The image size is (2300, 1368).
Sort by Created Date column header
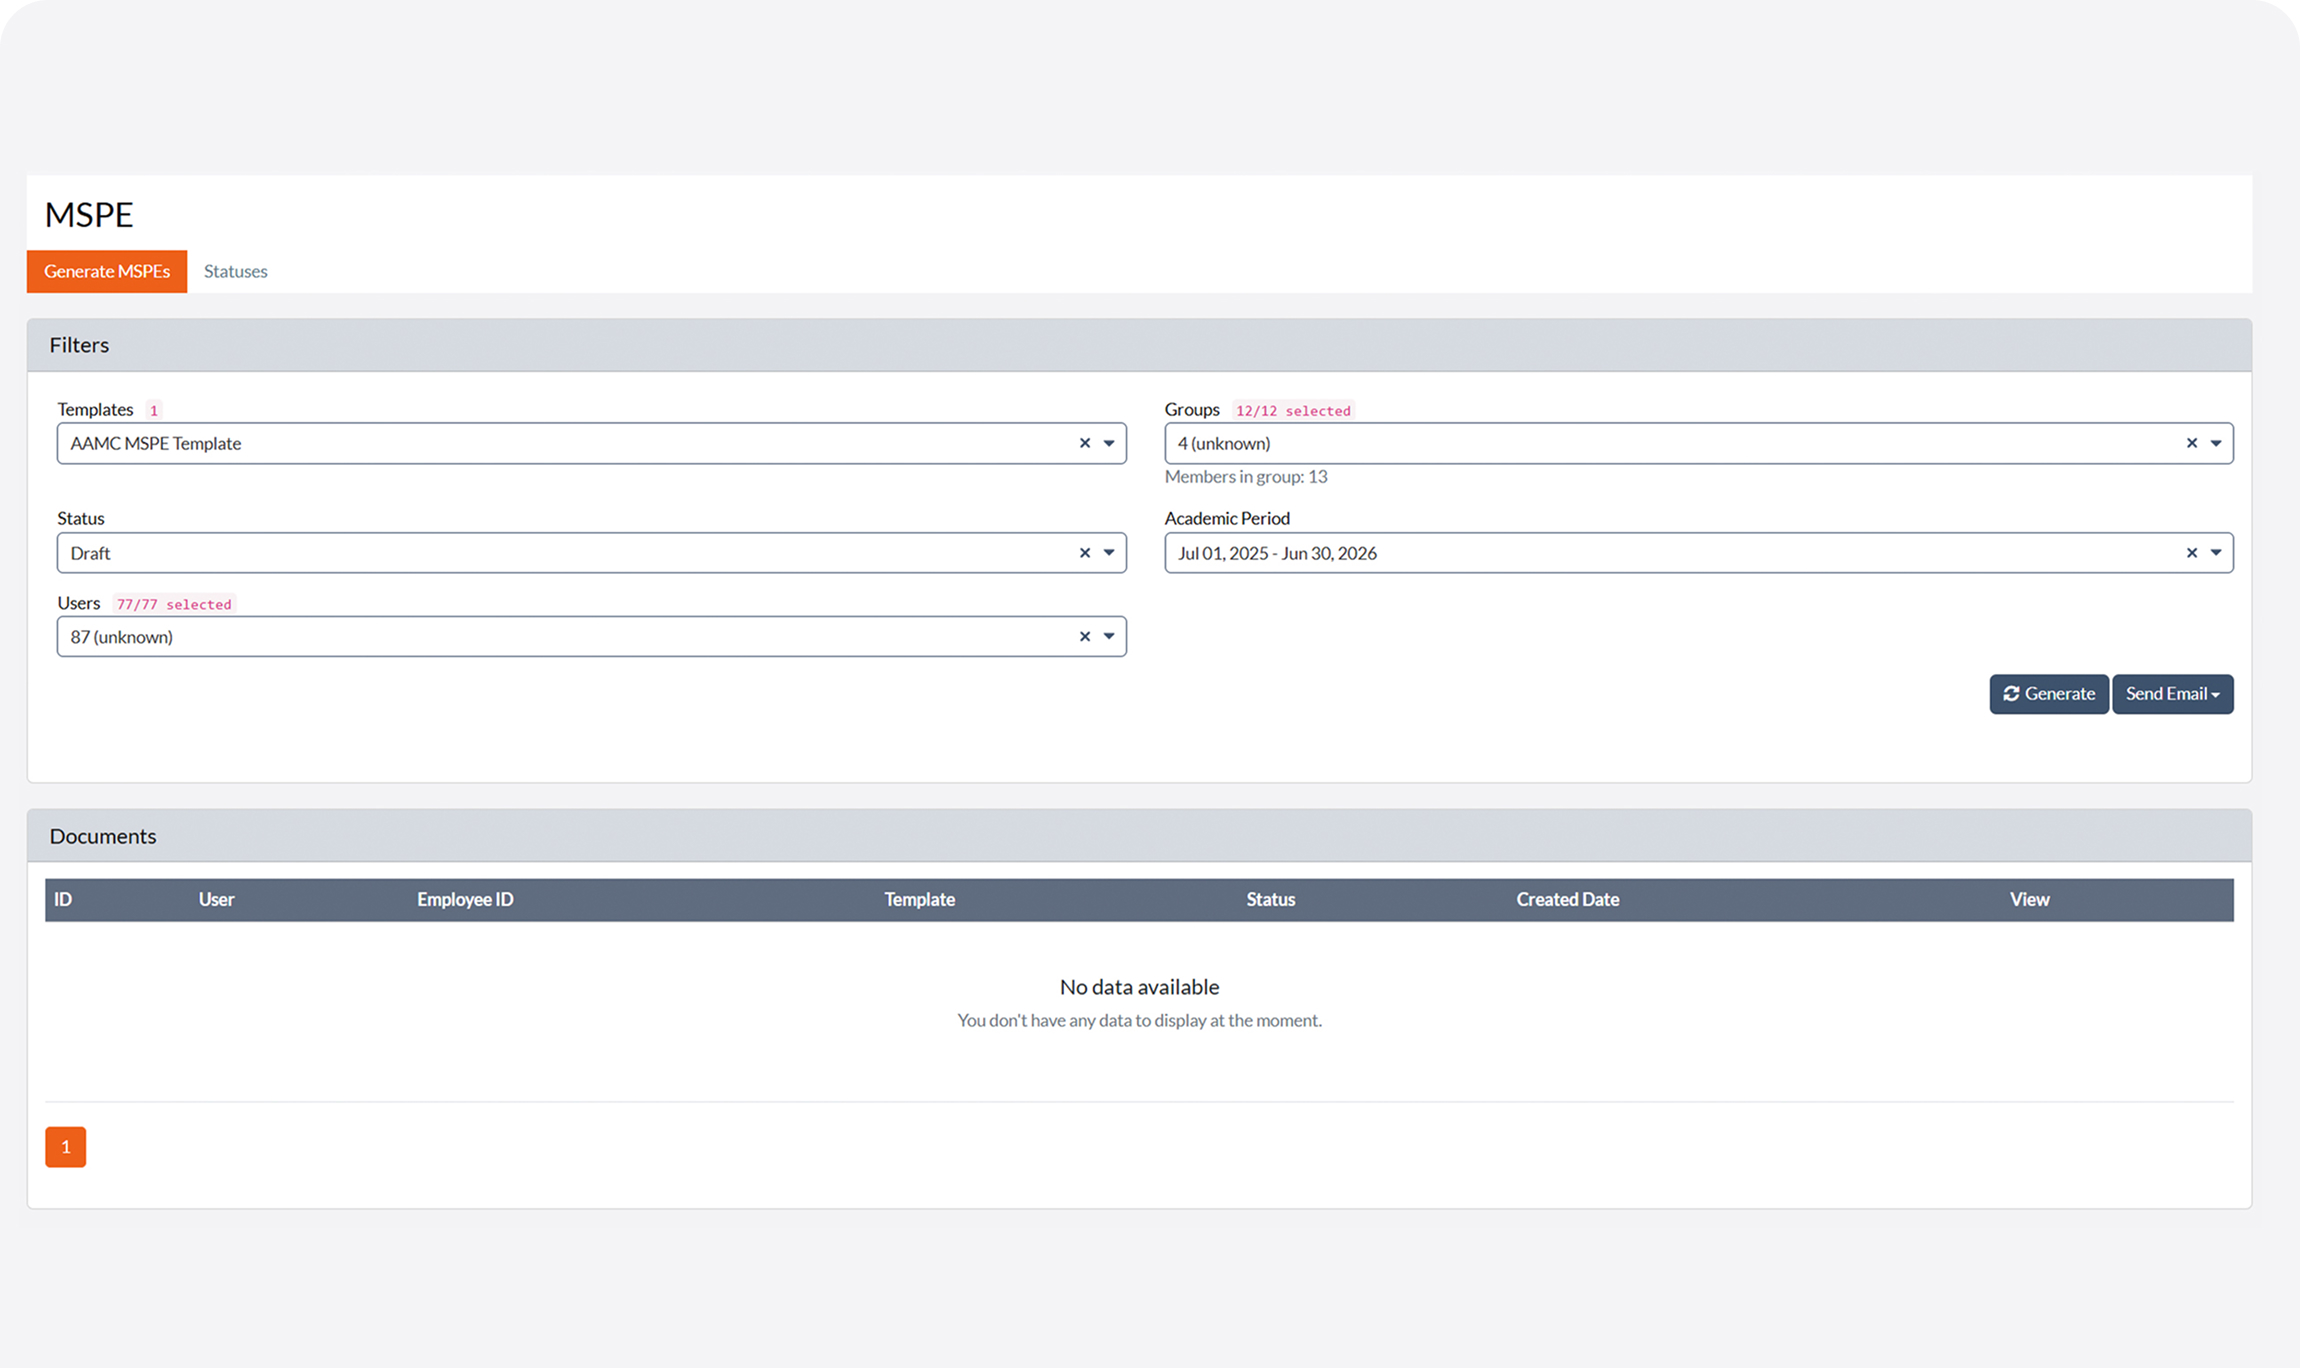pyautogui.click(x=1567, y=899)
